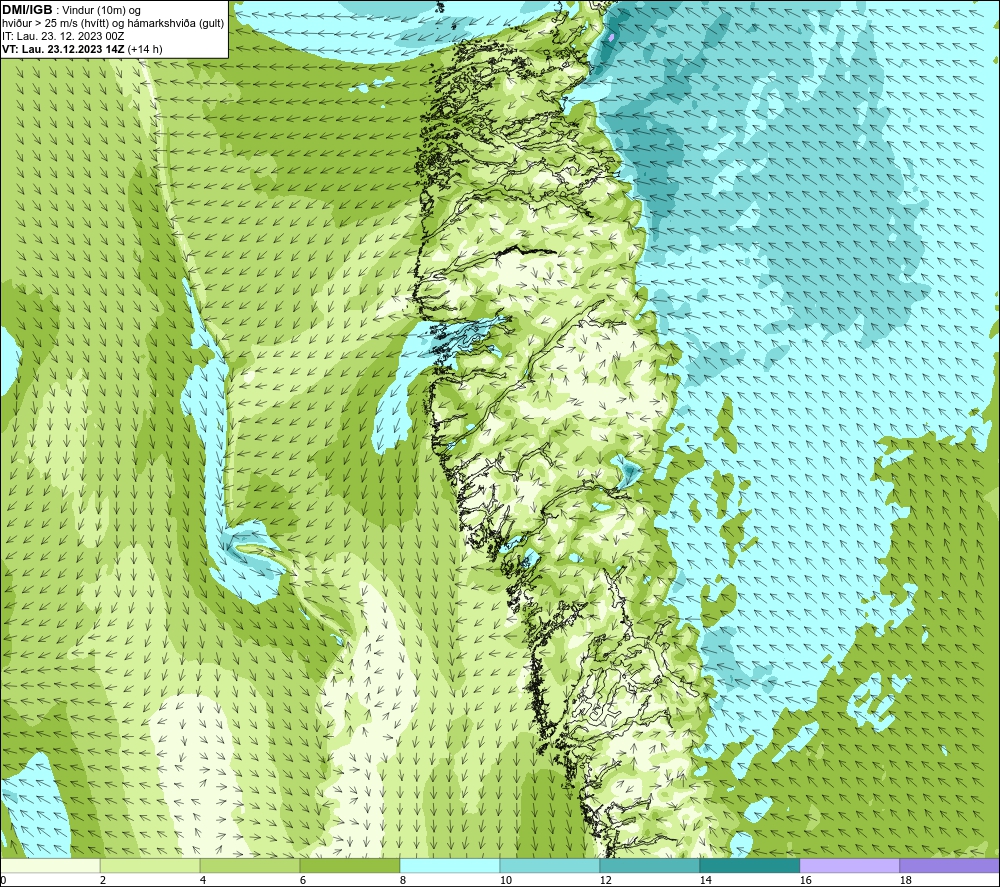The width and height of the screenshot is (1000, 887).
Task: Click the 12–14 m/s teal swatch
Action: (650, 865)
